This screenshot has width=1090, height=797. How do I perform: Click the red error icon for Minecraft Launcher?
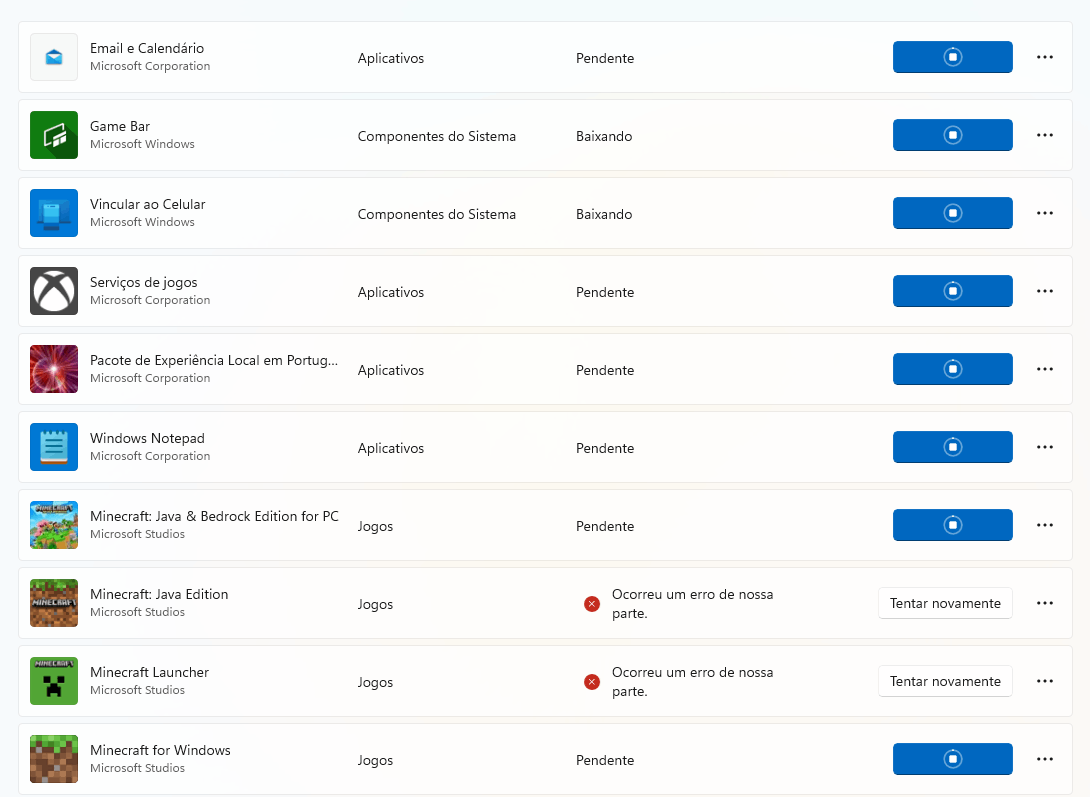pyautogui.click(x=592, y=682)
